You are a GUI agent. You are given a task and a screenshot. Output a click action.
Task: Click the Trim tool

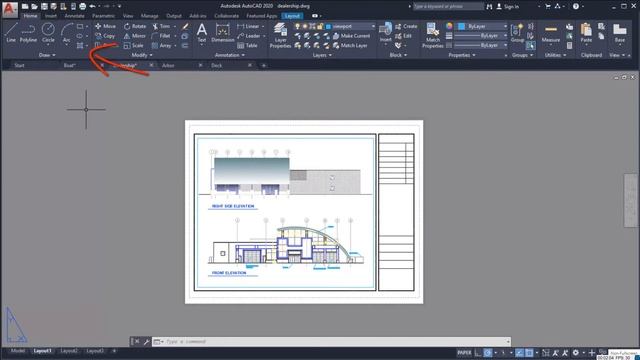click(x=162, y=26)
